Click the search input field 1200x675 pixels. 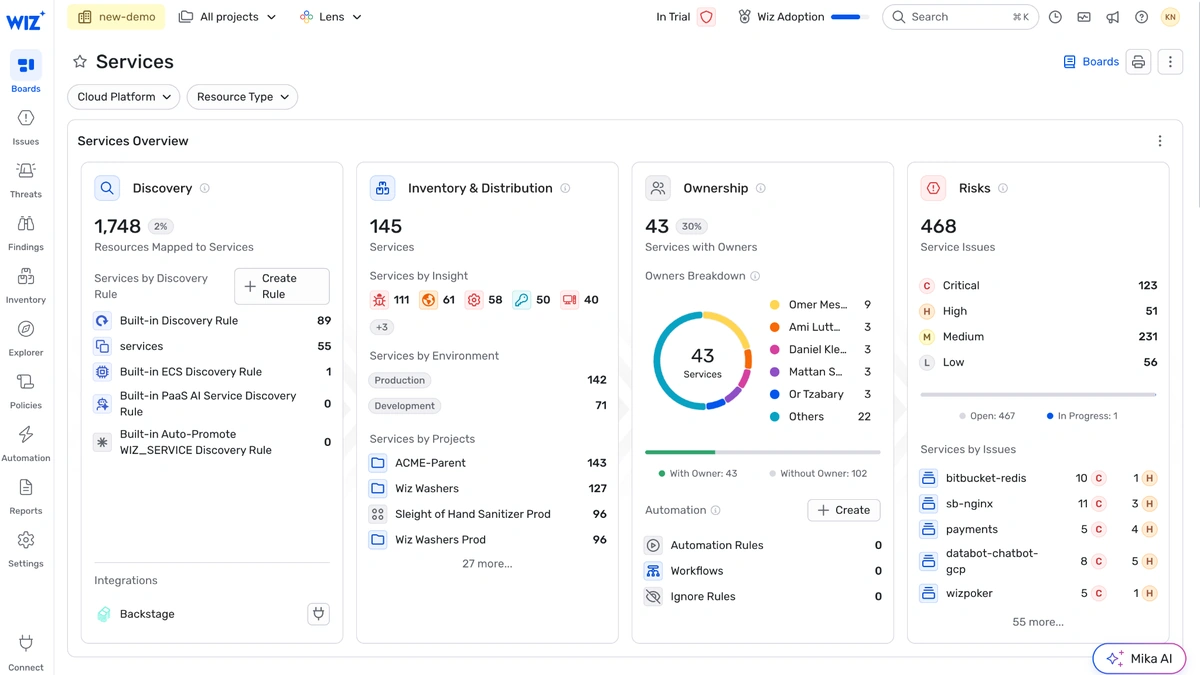coord(960,17)
